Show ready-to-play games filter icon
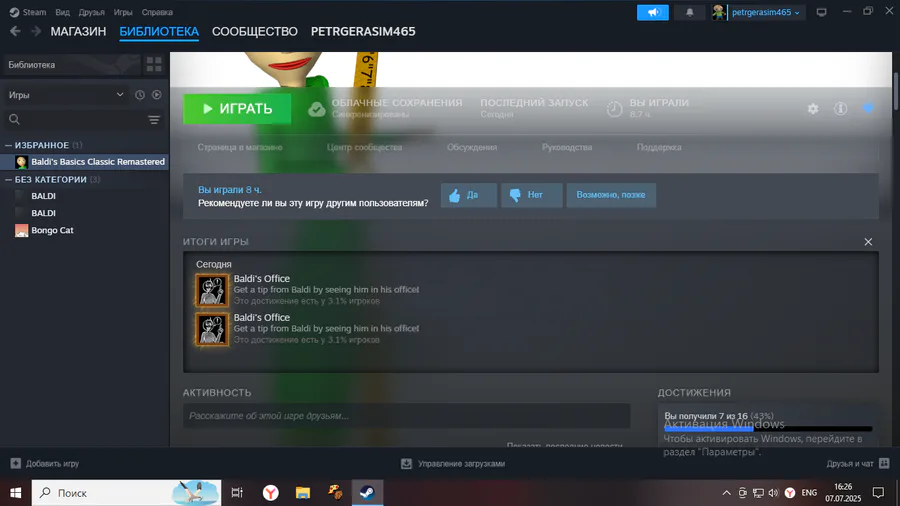This screenshot has height=506, width=900. point(156,95)
